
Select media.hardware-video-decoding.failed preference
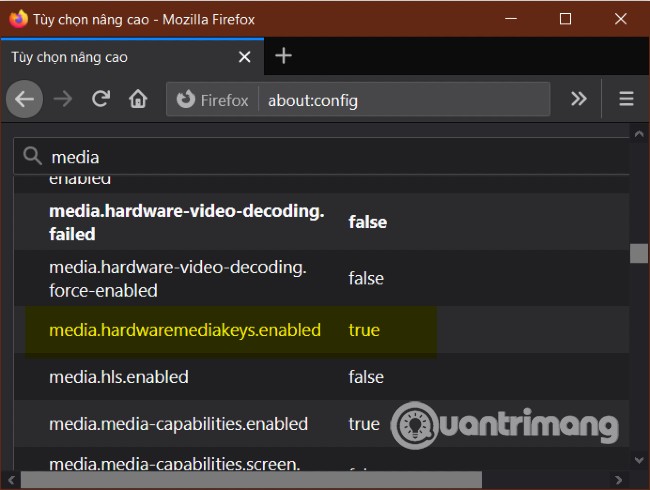pyautogui.click(x=187, y=222)
